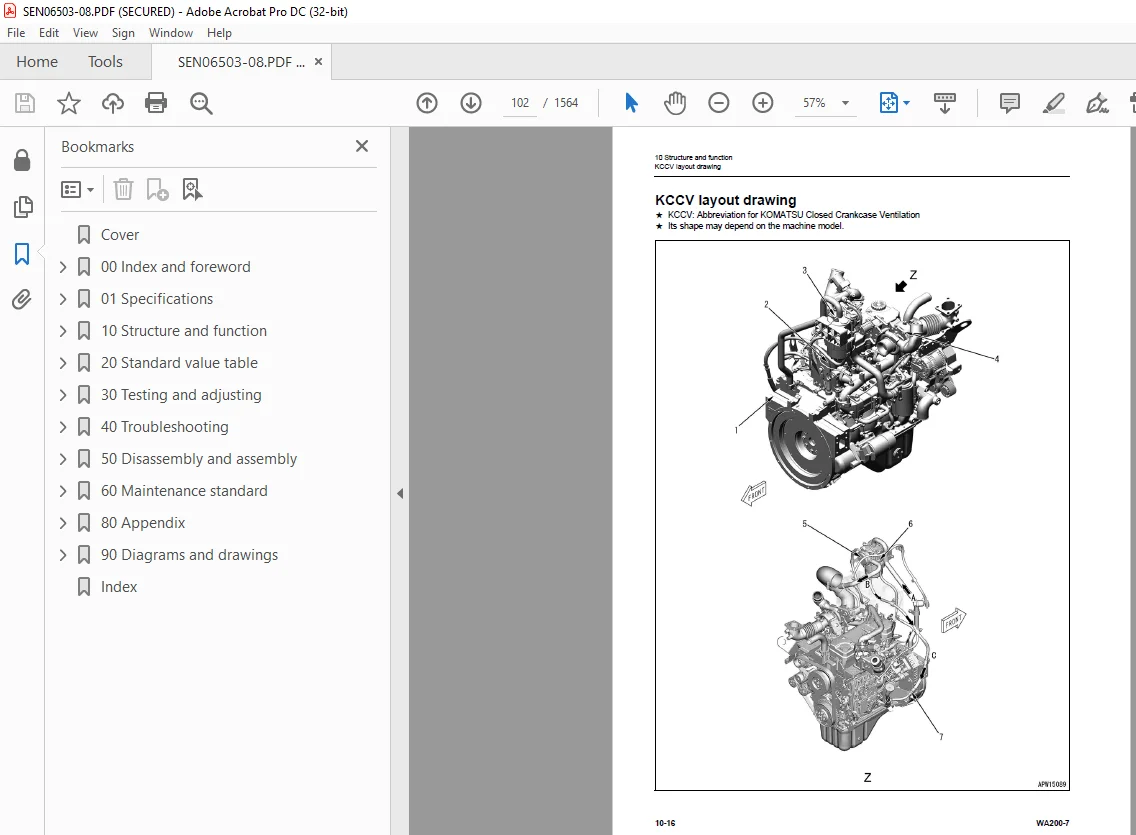Screen dimensions: 1136x835
Task: Select the SEN06503-08.PDF document tab
Action: (241, 62)
